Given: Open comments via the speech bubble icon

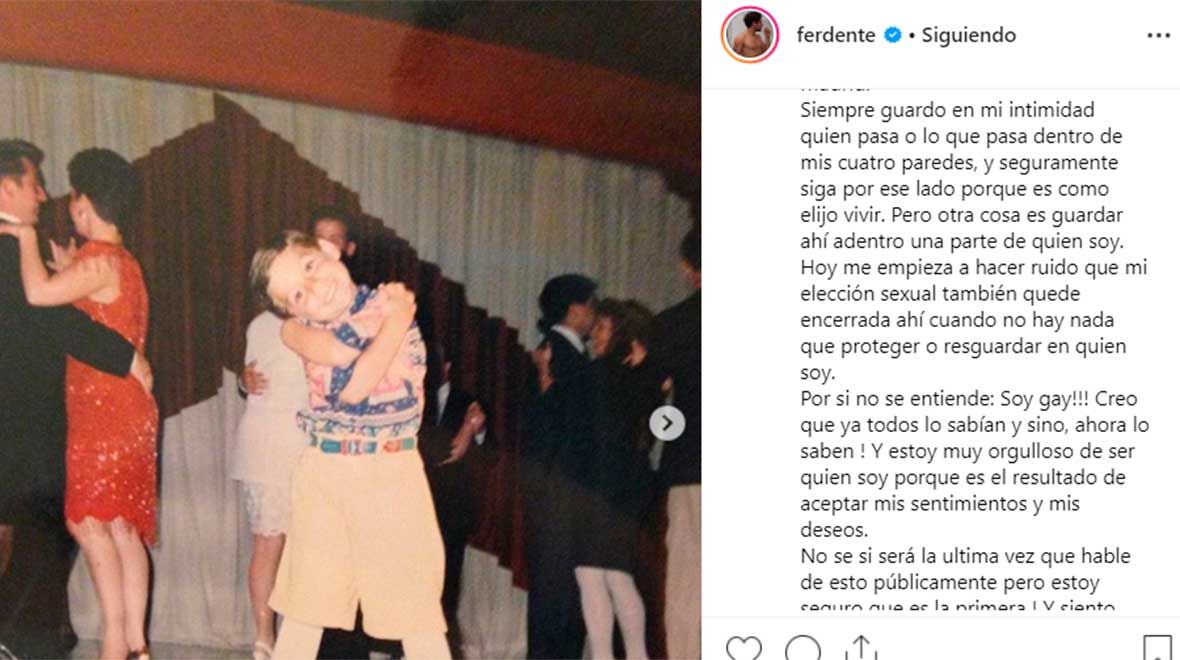Looking at the screenshot, I should (x=803, y=649).
